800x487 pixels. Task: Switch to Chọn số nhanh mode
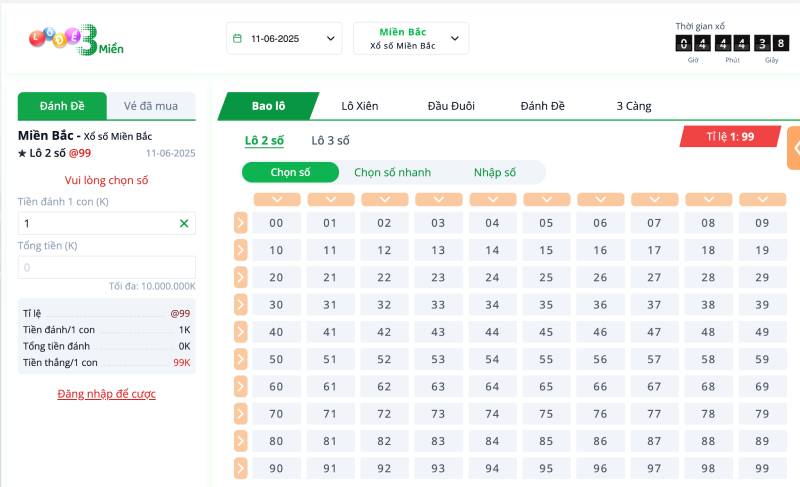coord(392,172)
